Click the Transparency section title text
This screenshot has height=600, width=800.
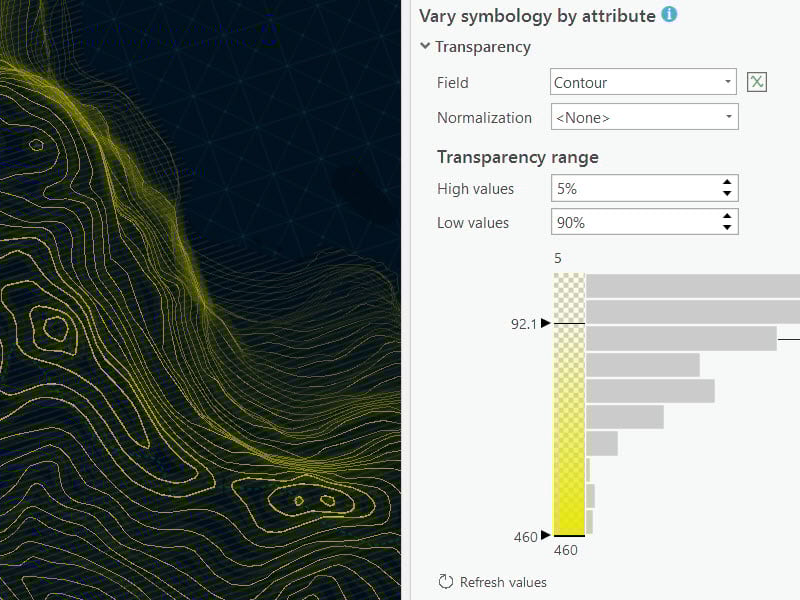[483, 47]
